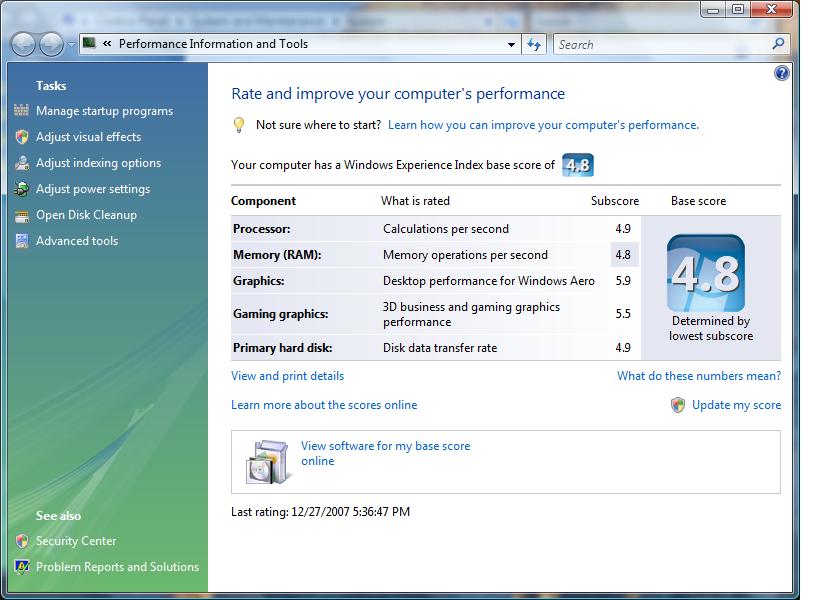Click the Adjust power settings icon
This screenshot has width=840, height=600.
[22, 189]
